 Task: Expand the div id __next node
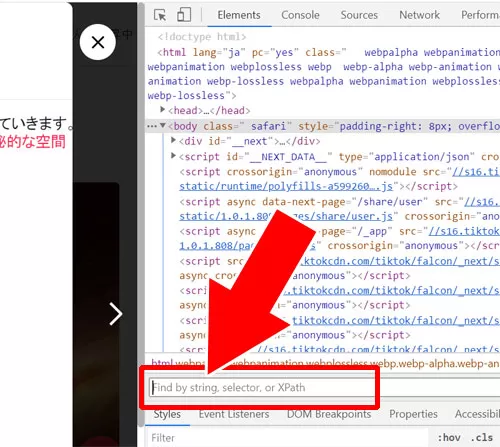(173, 140)
